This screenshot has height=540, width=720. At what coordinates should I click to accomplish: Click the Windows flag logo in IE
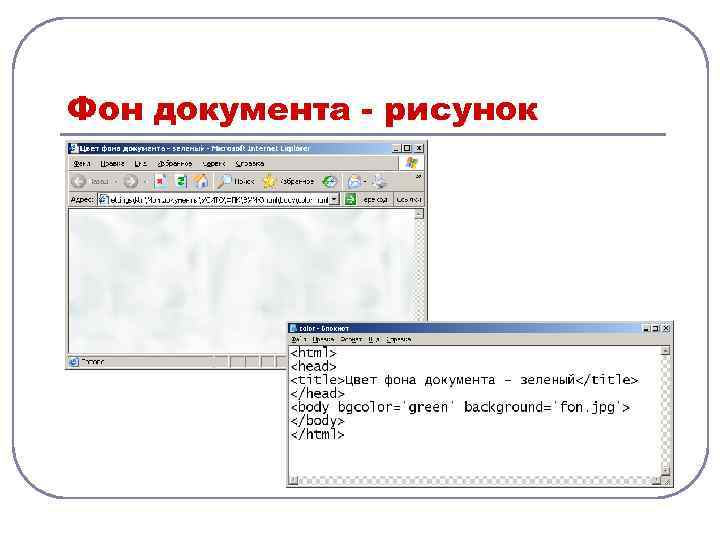pyautogui.click(x=411, y=163)
